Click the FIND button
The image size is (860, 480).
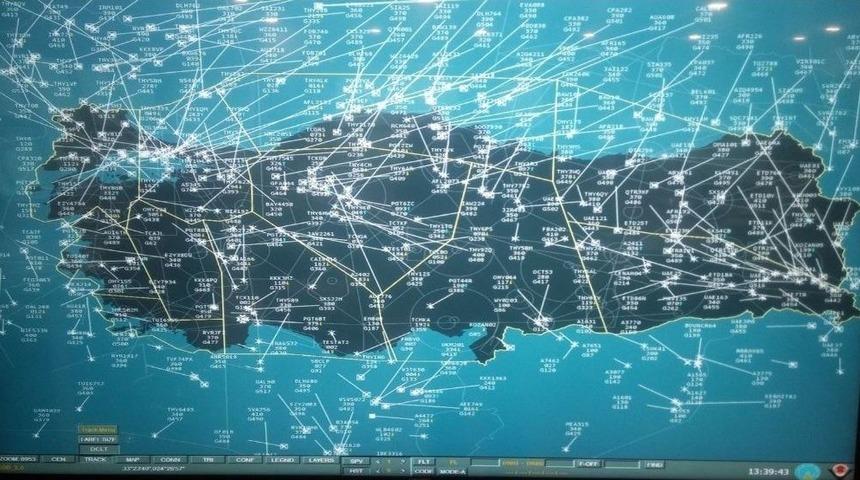[x=653, y=464]
